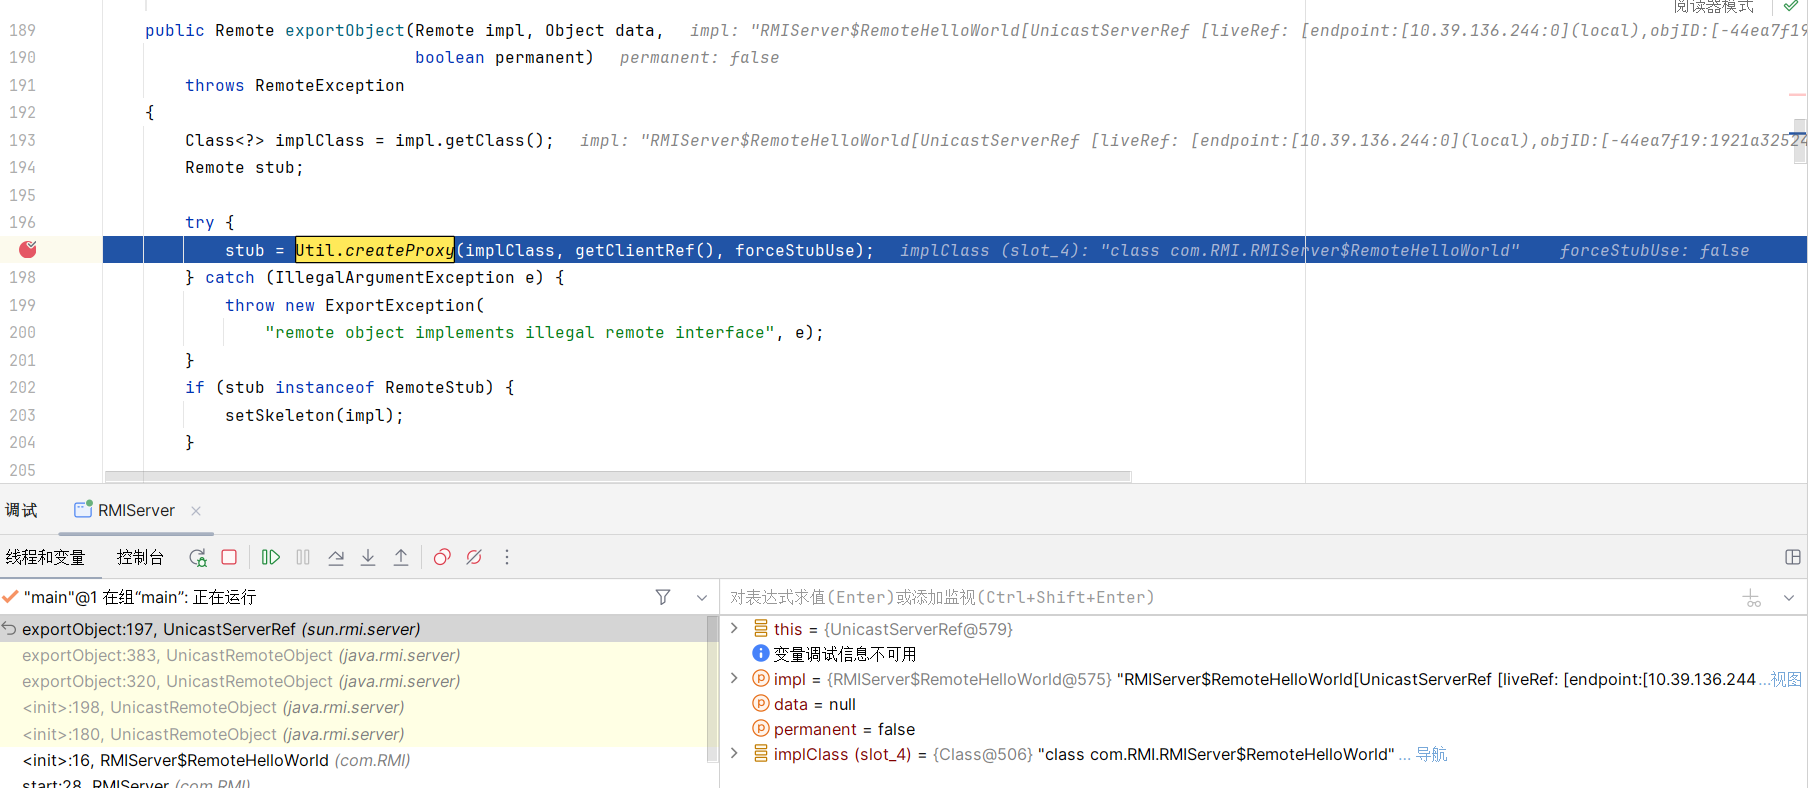The image size is (1812, 788).
Task: Close the RMIServer debug tab
Action: (x=196, y=511)
